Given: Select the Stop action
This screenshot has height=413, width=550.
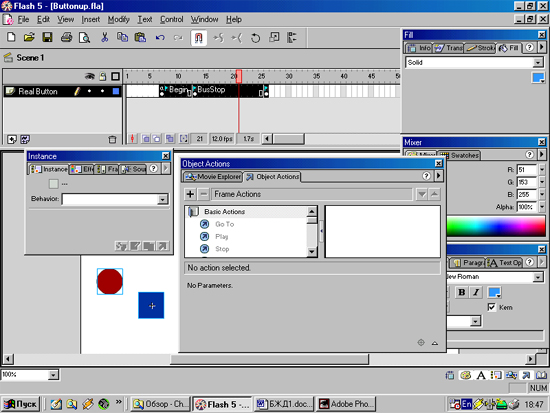Looking at the screenshot, I should [222, 249].
